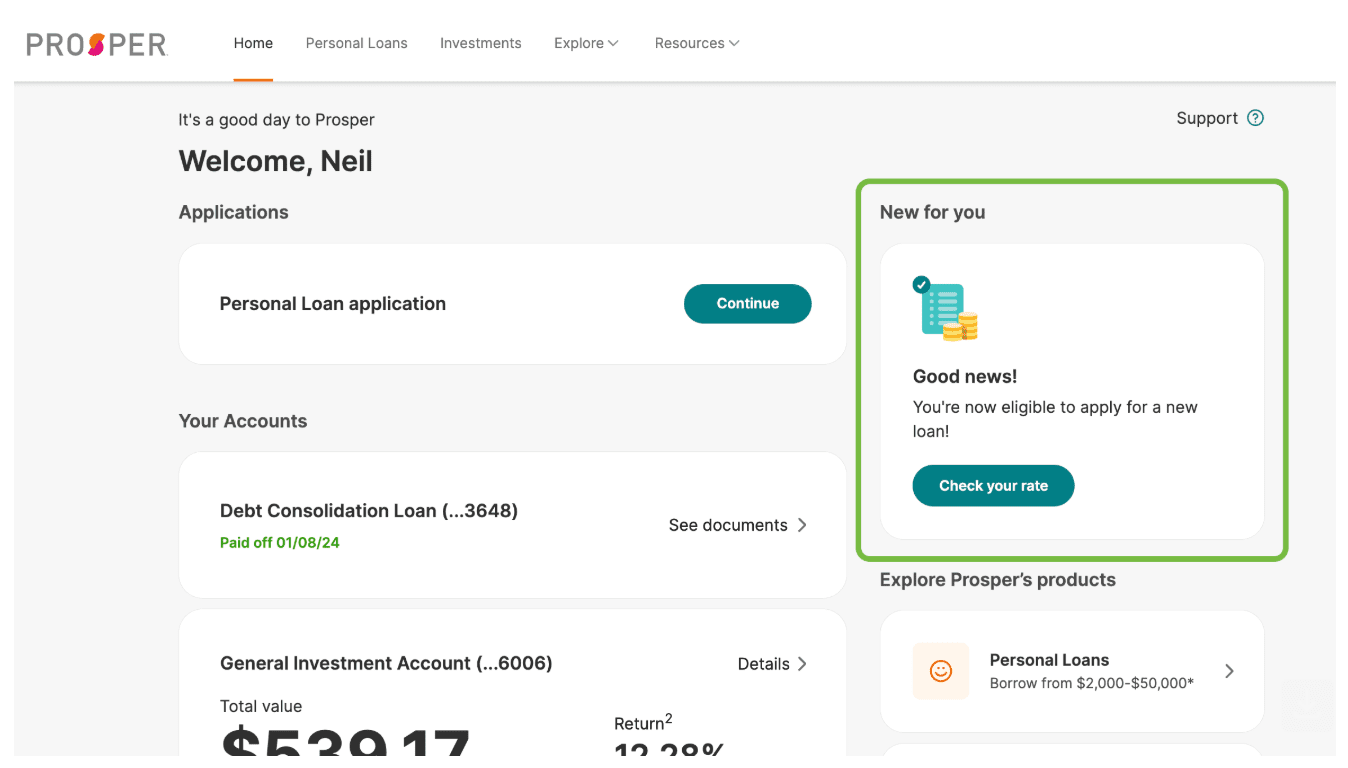Expand the Explore dropdown menu
The height and width of the screenshot is (768, 1348).
tap(586, 43)
